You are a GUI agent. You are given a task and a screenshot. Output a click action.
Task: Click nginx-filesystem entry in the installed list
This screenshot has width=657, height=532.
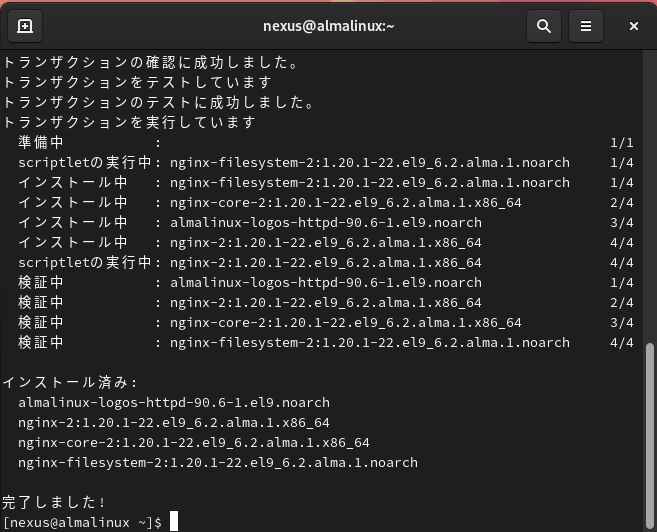[x=217, y=463]
